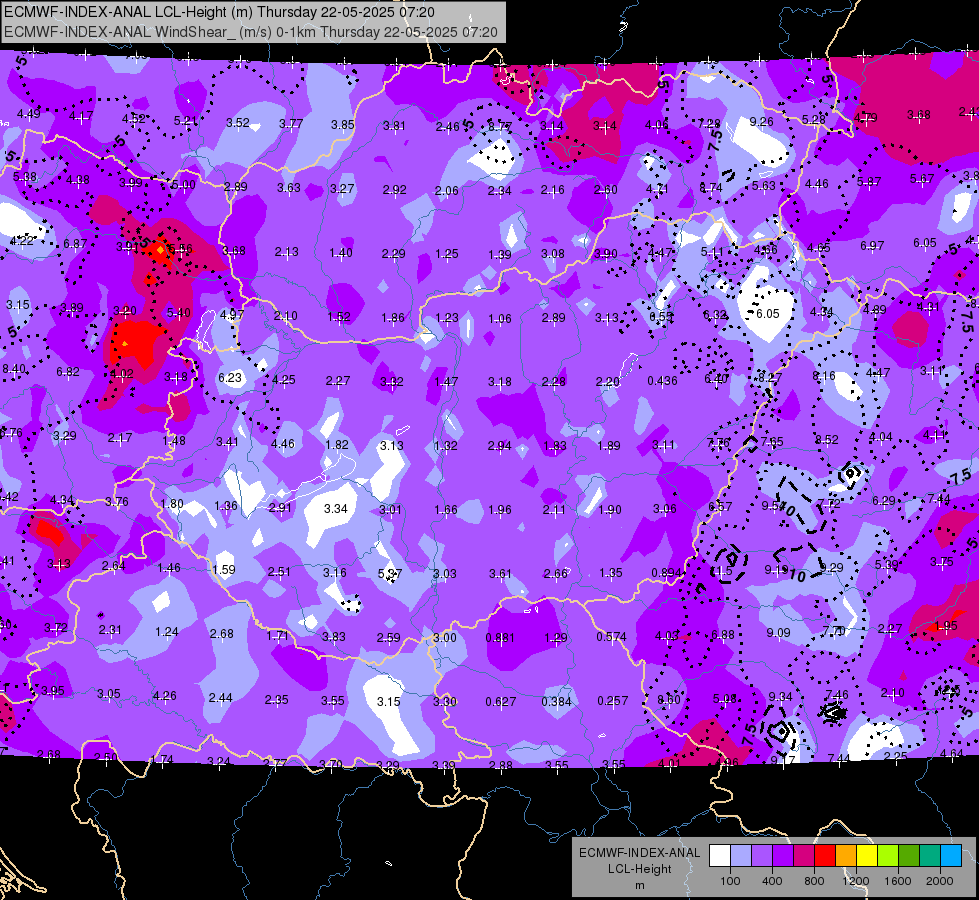Click the wind shear value '8.60'

tap(669, 700)
